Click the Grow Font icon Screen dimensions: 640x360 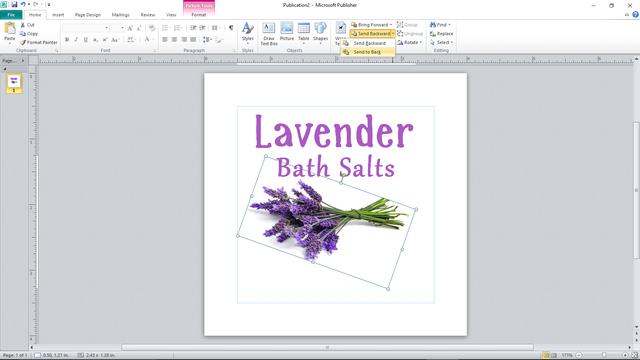[130, 28]
